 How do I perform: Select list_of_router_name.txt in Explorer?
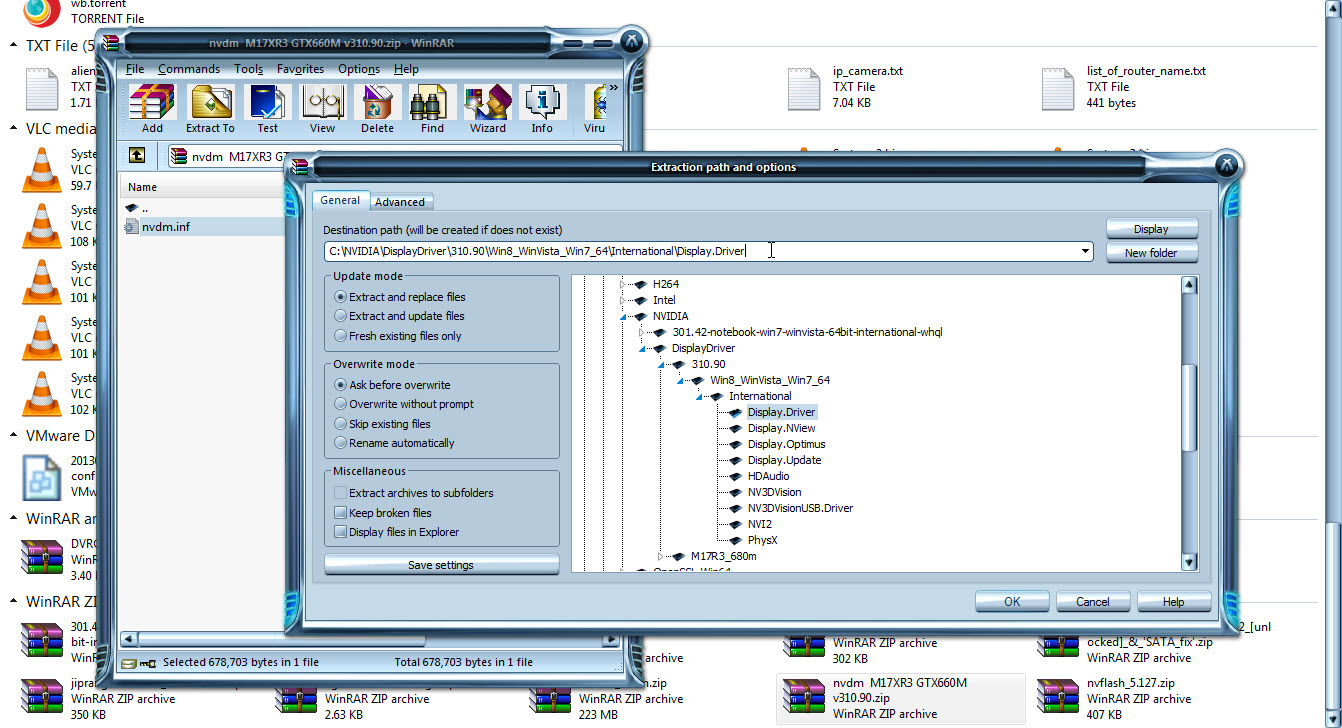pos(1123,88)
